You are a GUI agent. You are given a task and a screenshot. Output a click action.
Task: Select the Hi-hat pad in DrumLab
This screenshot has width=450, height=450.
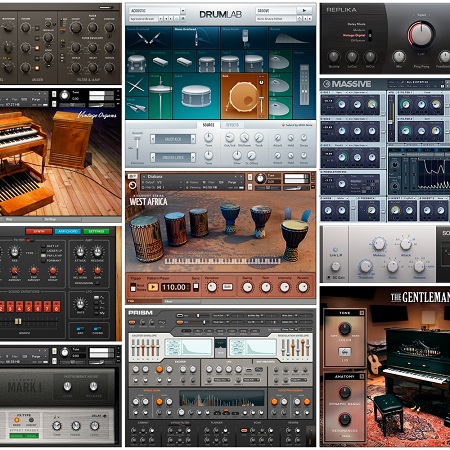pos(160,96)
